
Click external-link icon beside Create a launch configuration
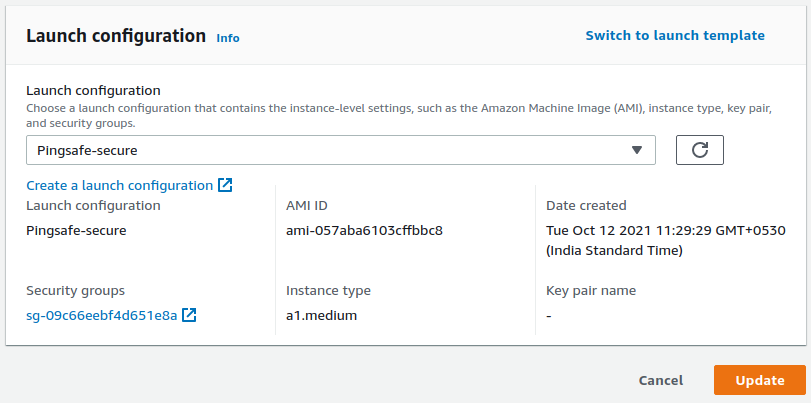[225, 185]
